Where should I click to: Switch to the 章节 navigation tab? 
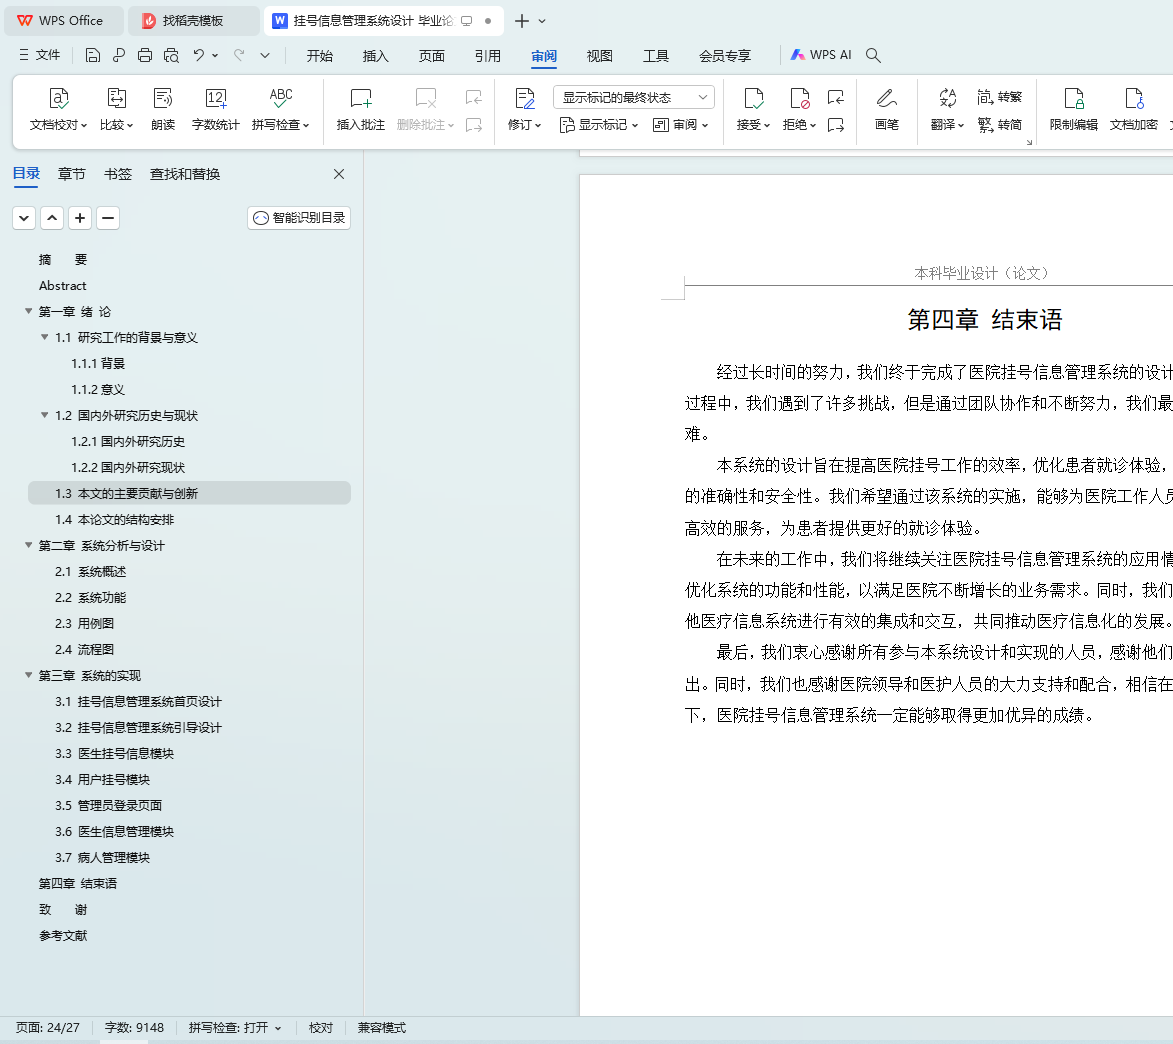point(72,174)
